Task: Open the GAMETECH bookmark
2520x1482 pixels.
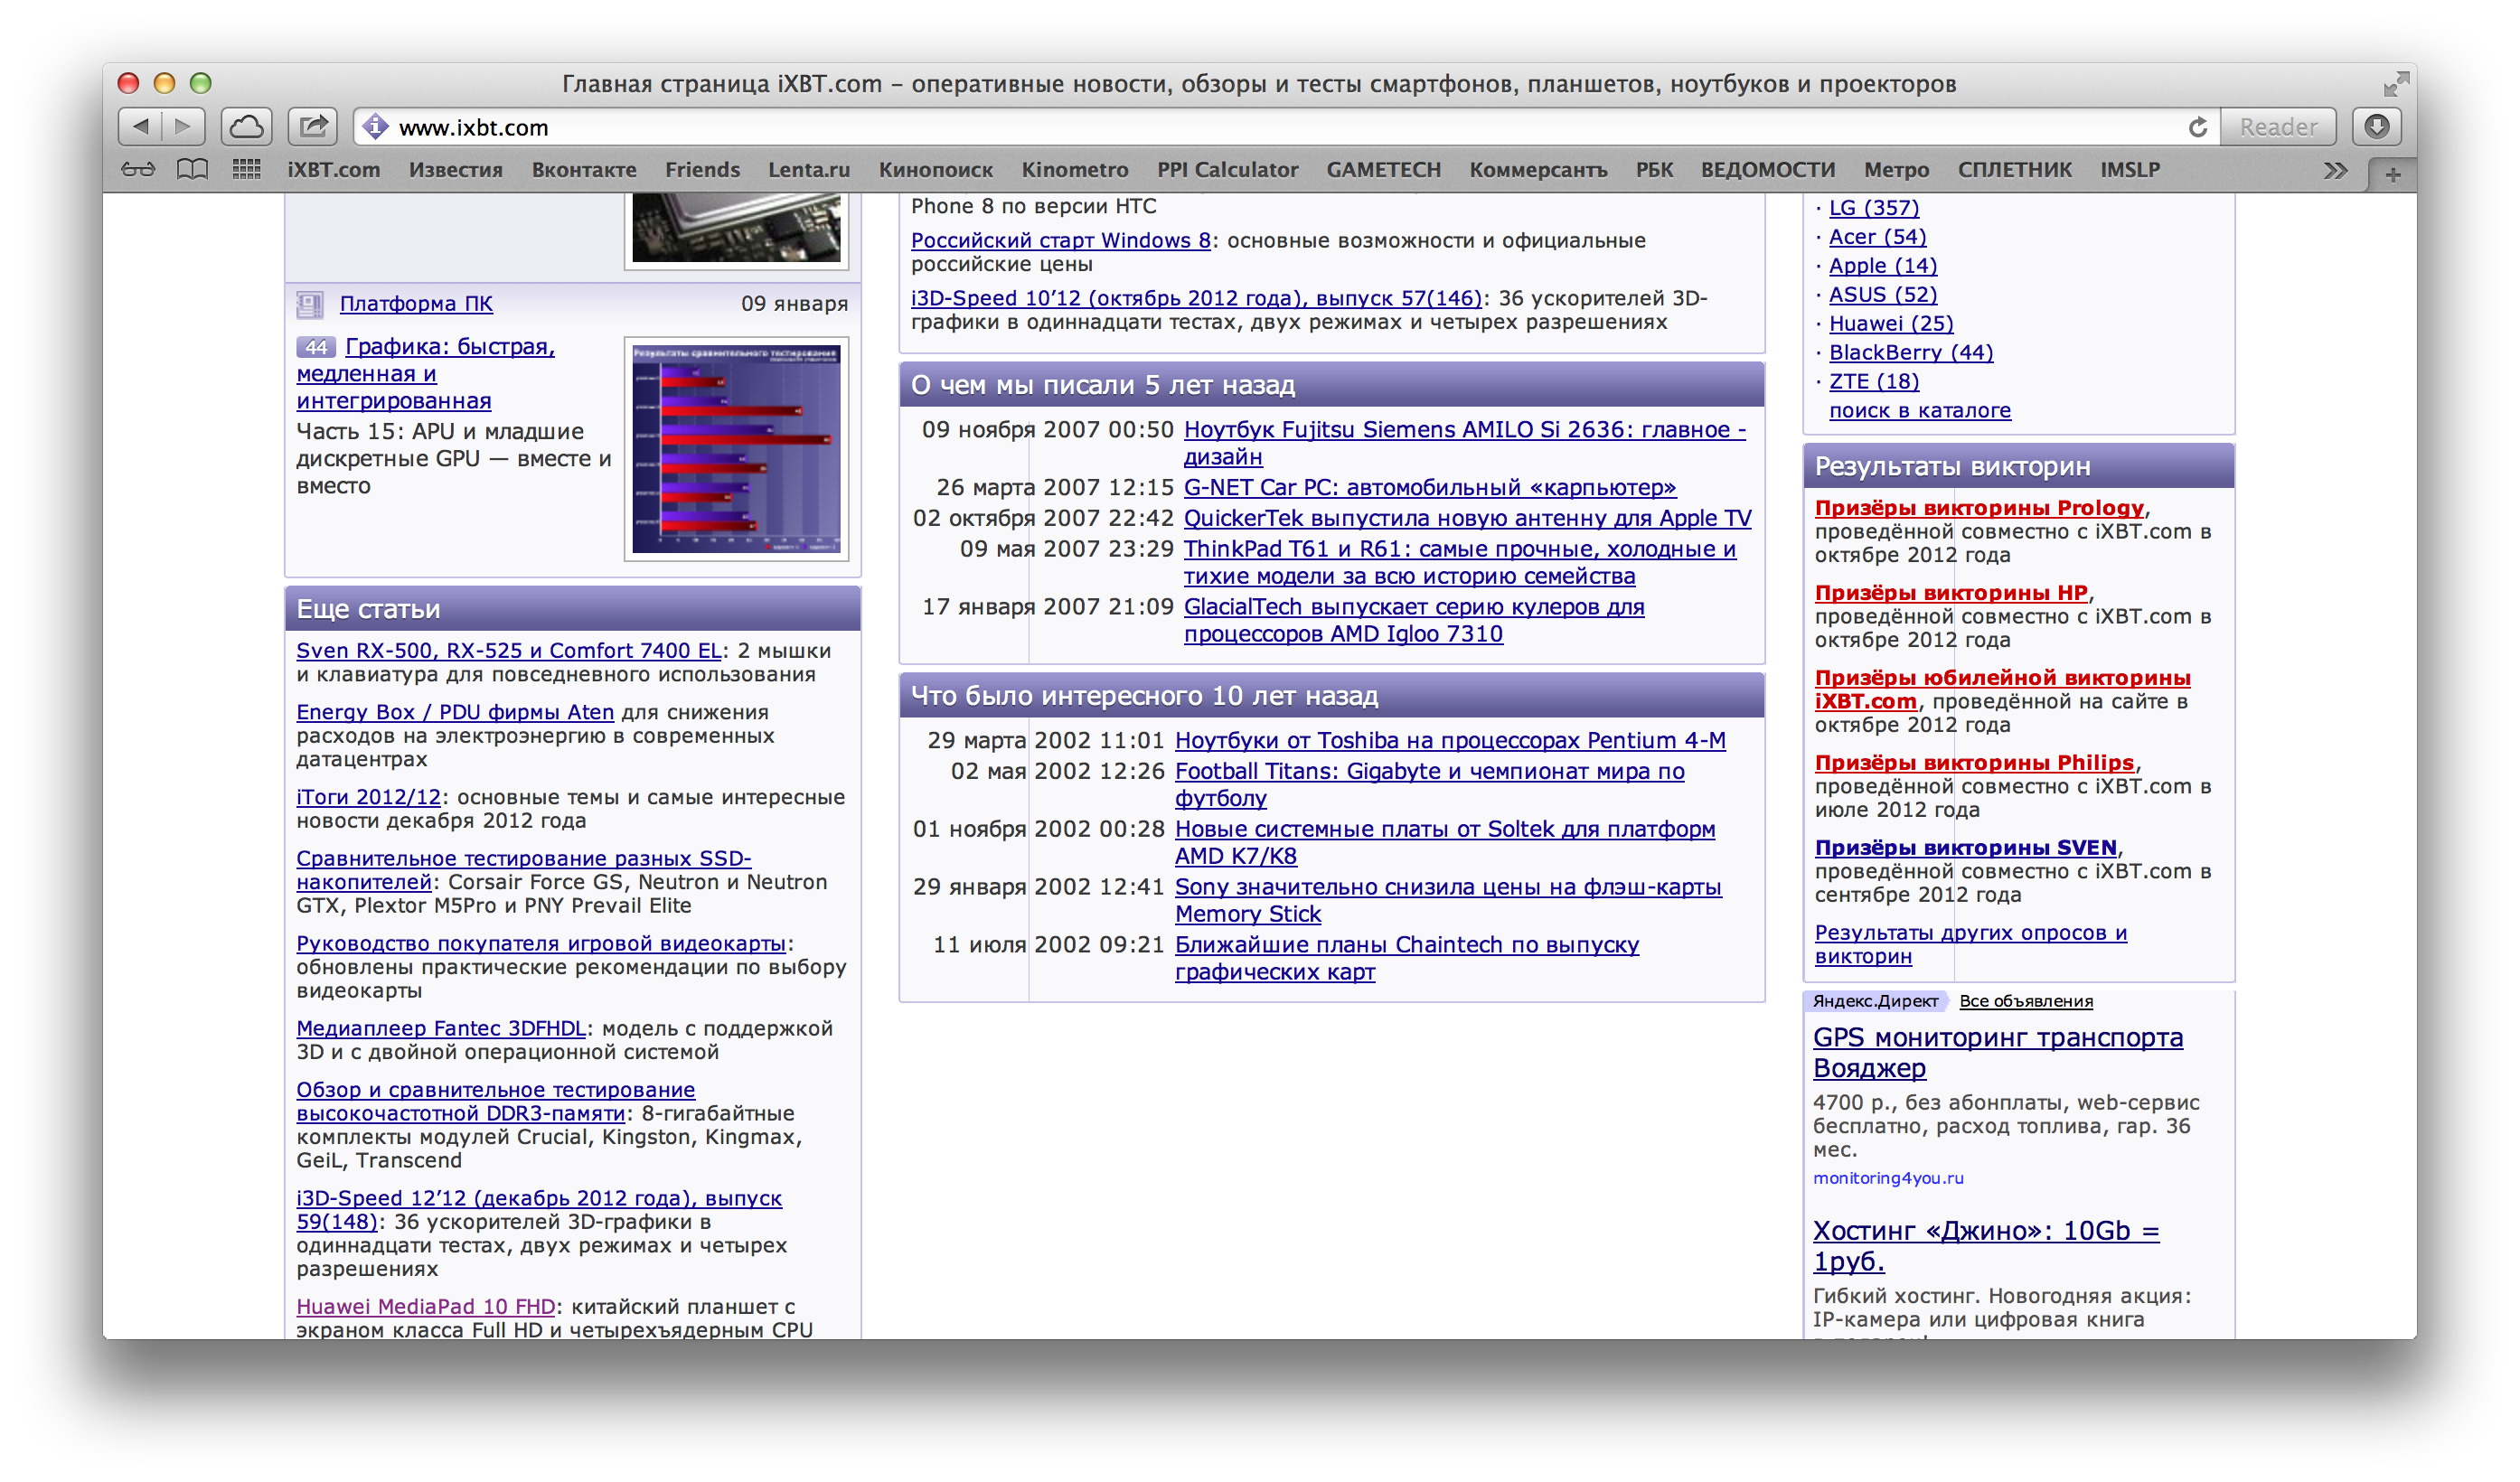Action: (1383, 170)
